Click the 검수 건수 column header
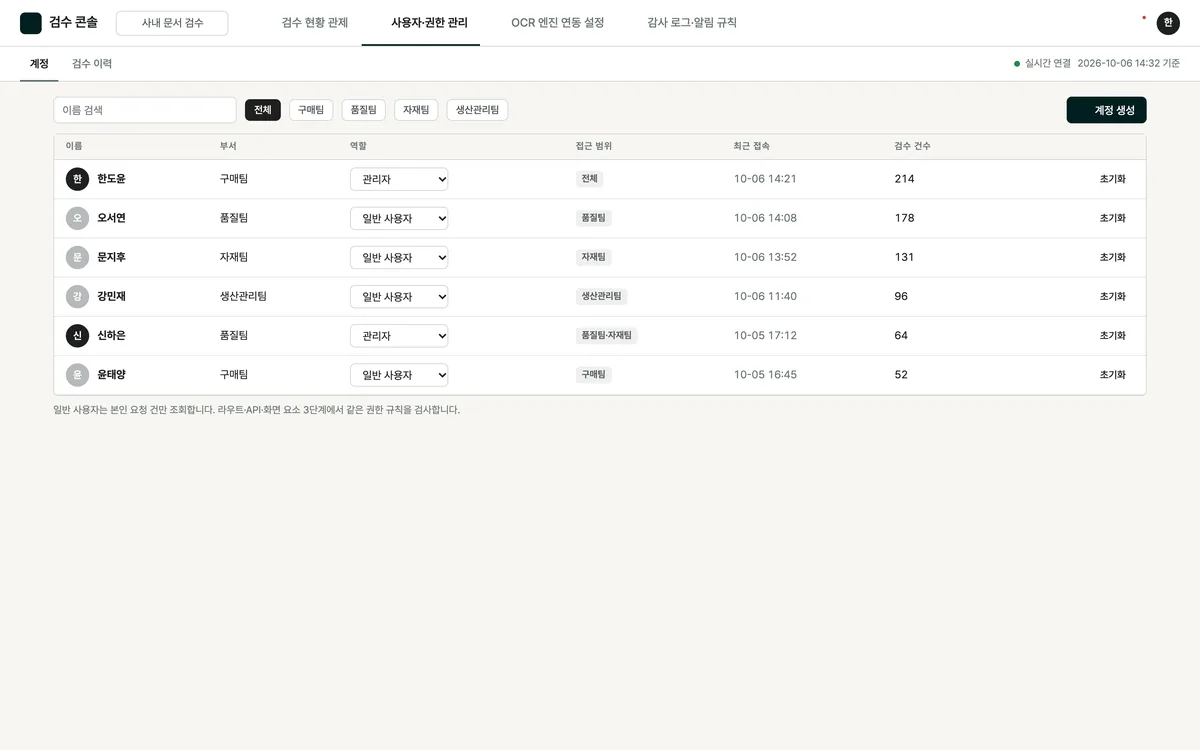1200x750 pixels. (912, 146)
